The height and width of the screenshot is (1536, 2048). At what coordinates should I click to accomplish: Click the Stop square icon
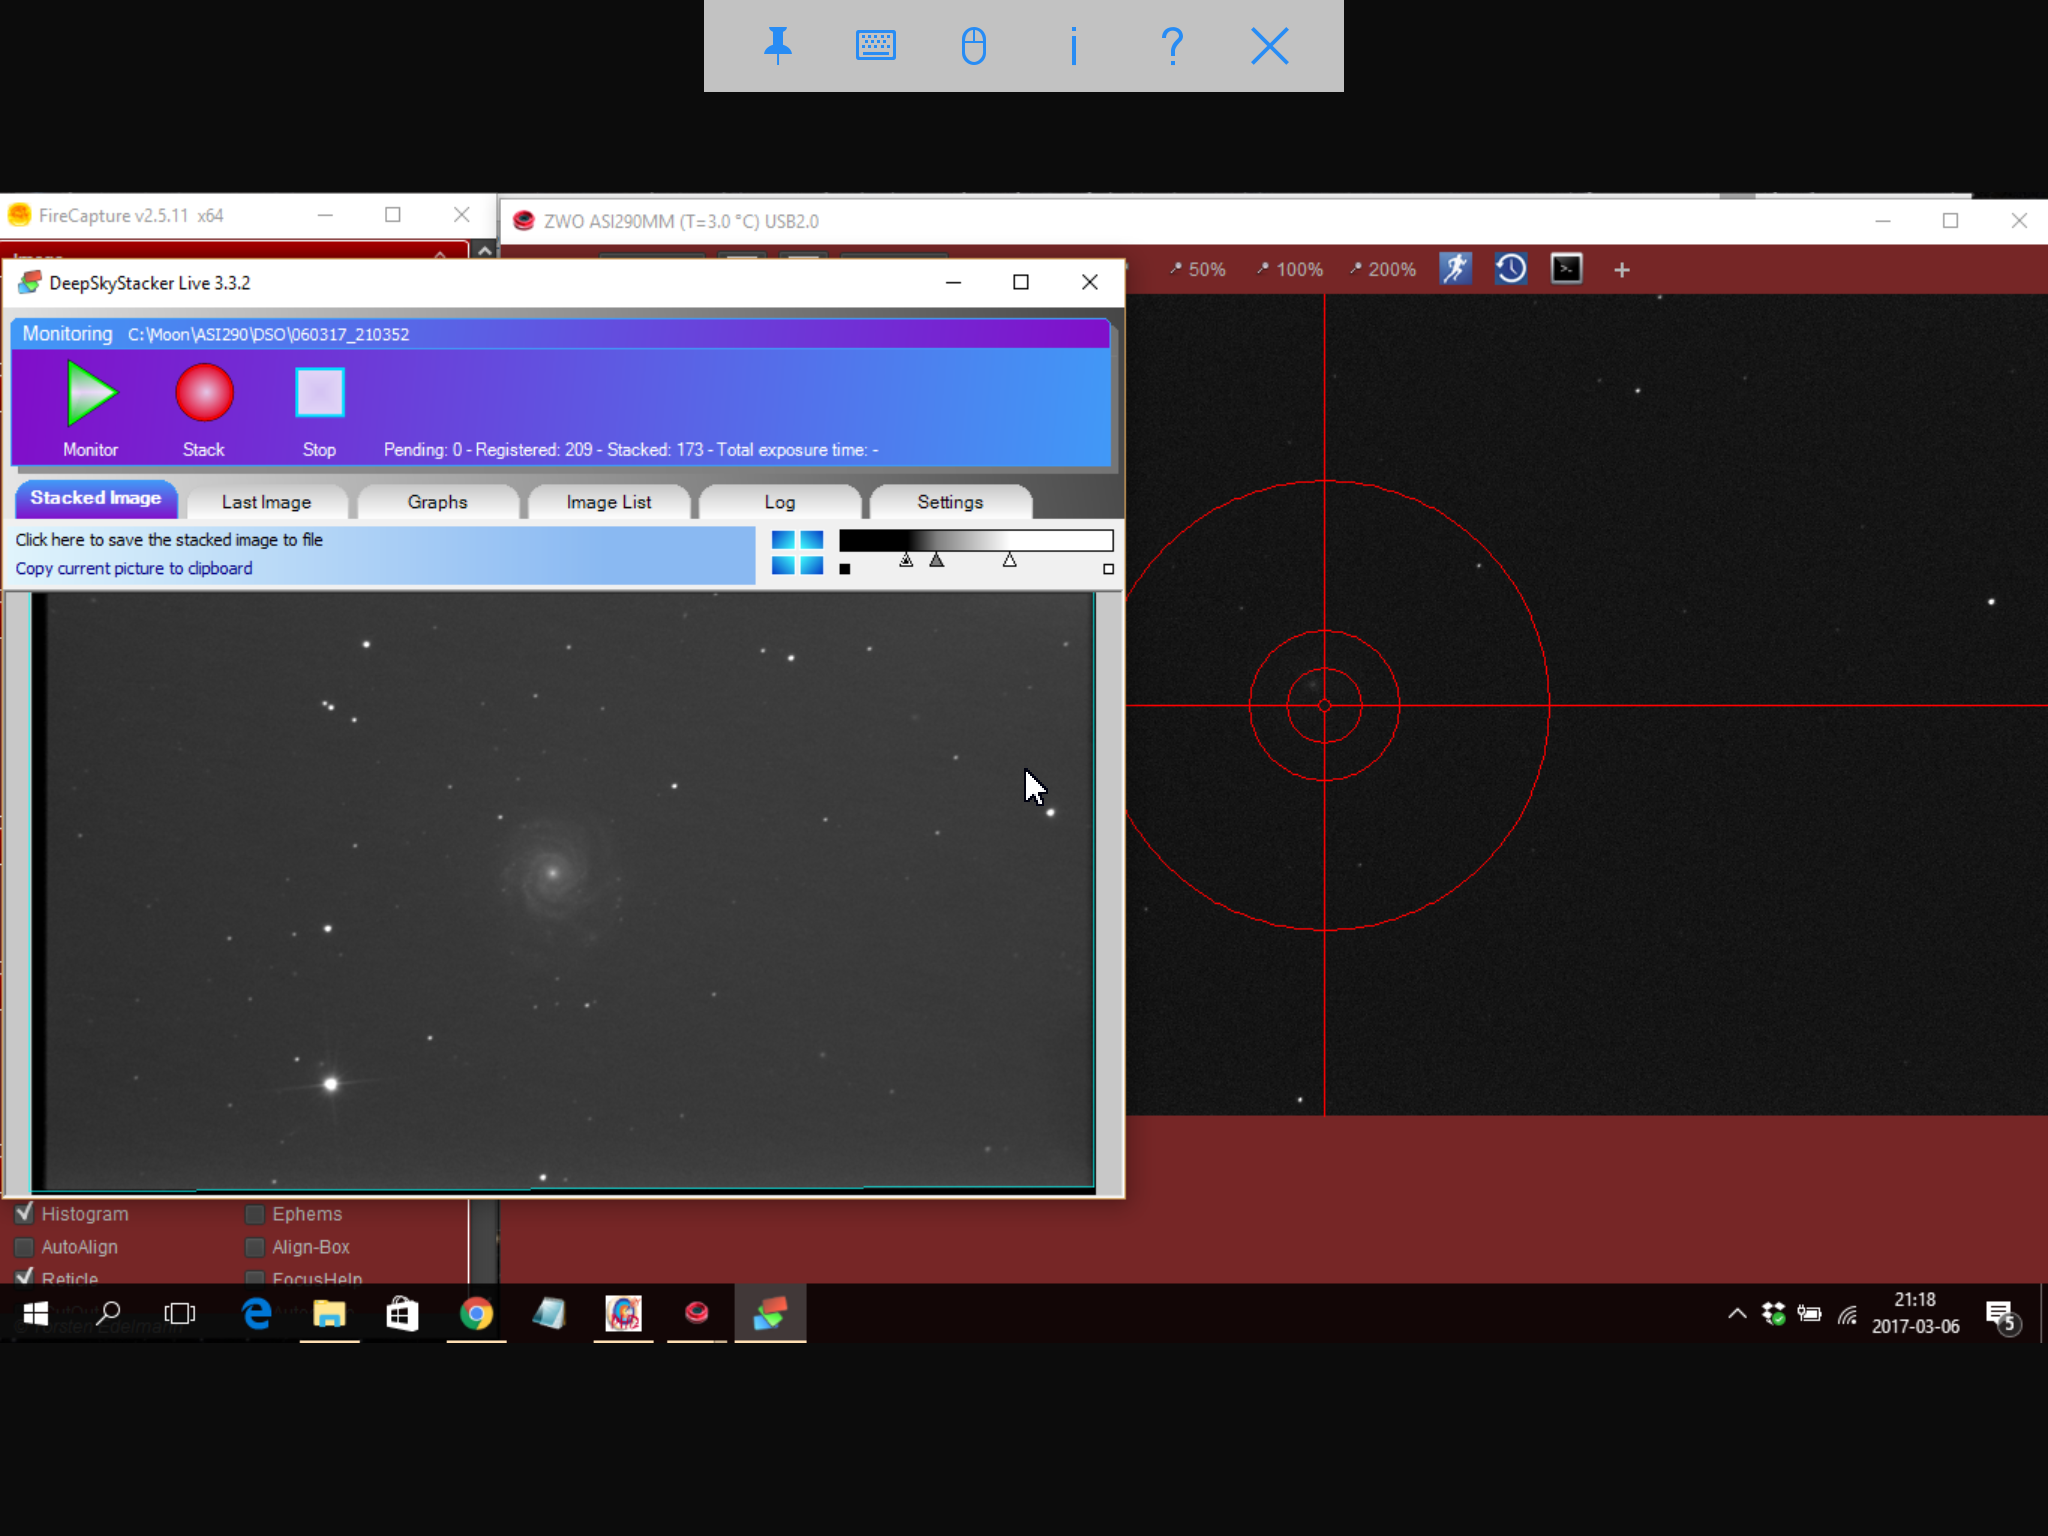[320, 393]
